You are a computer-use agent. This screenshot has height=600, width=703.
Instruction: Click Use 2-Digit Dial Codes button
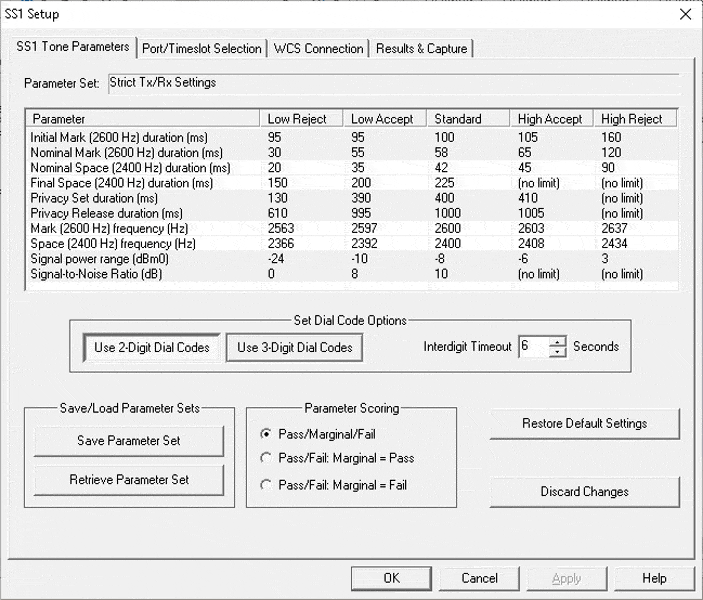(152, 348)
